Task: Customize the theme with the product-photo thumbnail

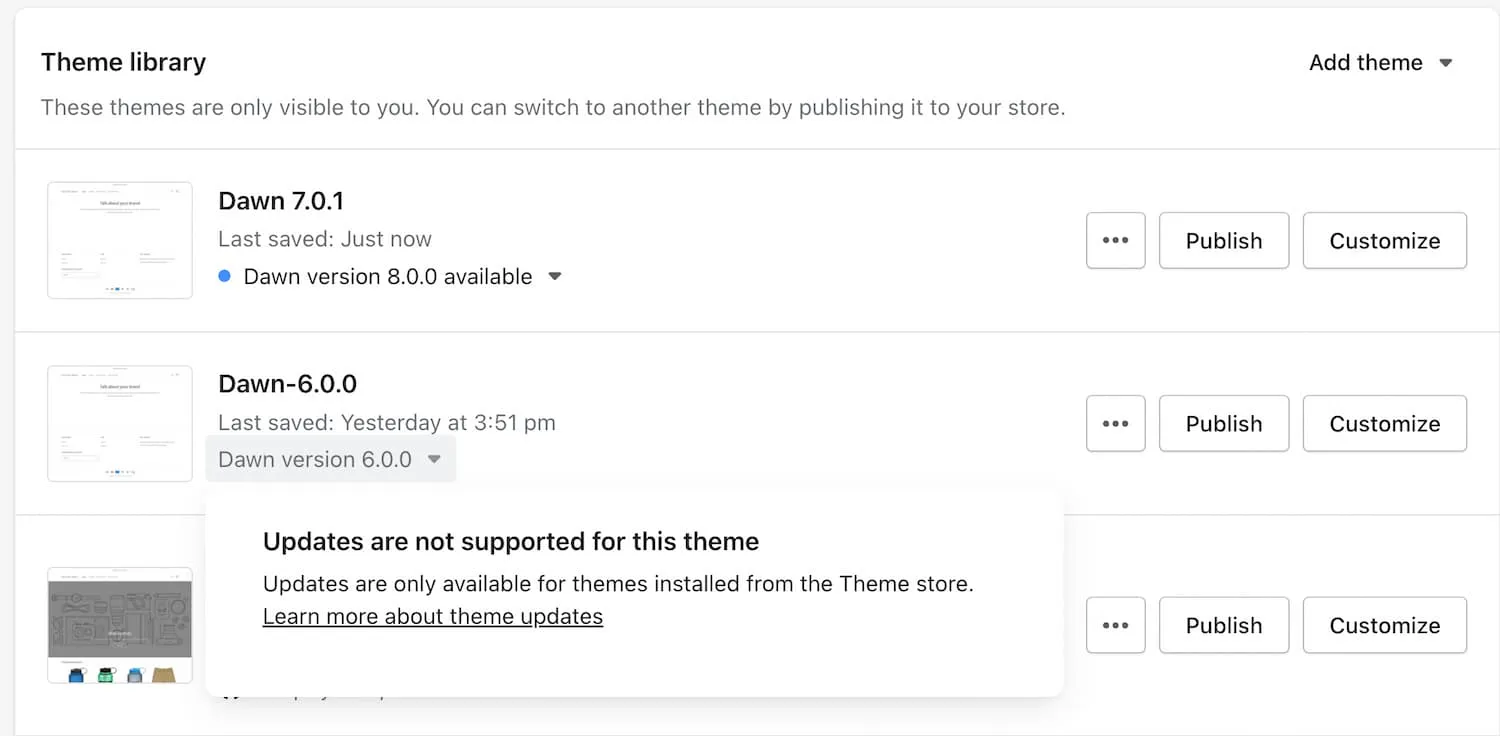Action: pyautogui.click(x=1384, y=626)
